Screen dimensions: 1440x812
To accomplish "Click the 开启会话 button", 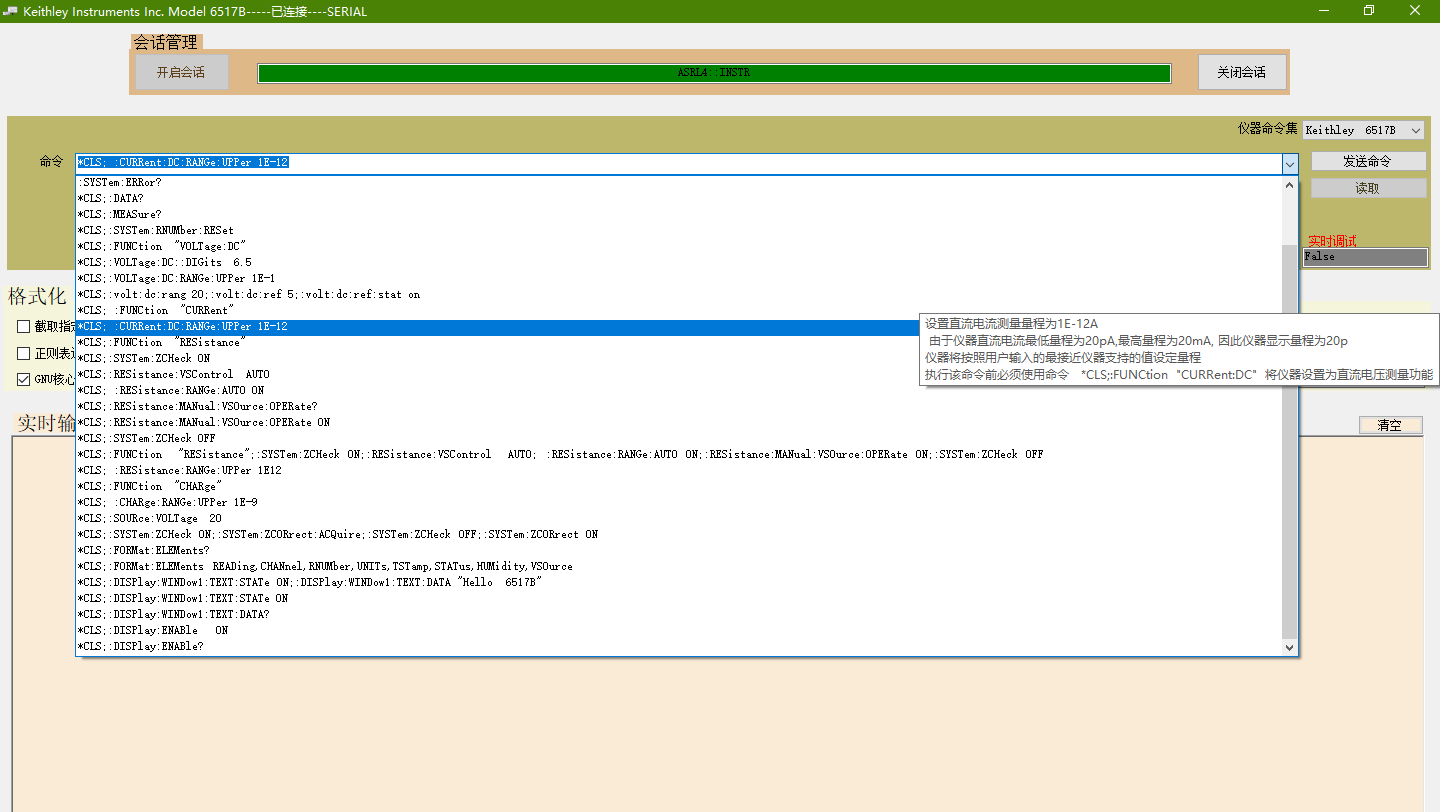I will [x=181, y=72].
